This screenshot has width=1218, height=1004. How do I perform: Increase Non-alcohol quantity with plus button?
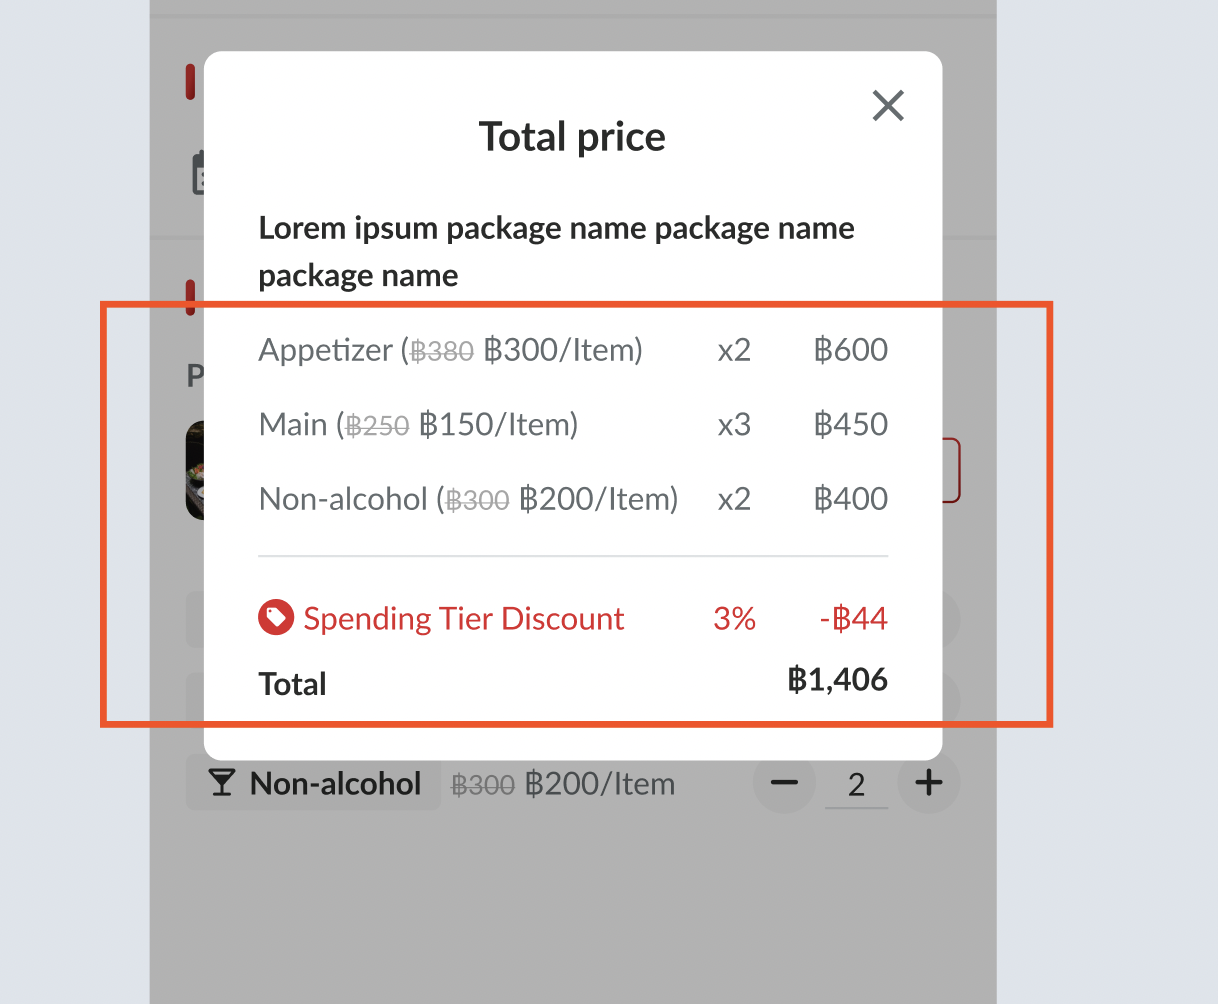(929, 783)
